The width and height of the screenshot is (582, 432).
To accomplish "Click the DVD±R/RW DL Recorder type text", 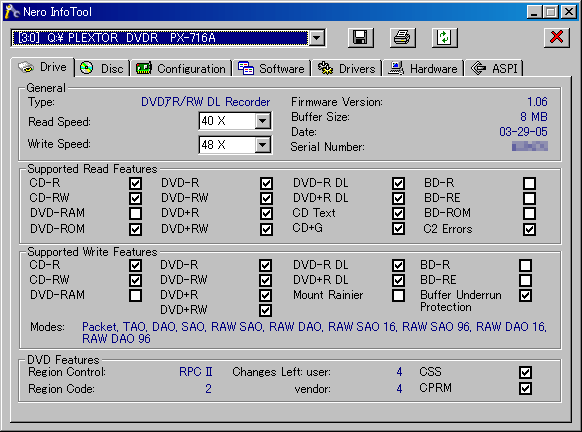I will [206, 102].
